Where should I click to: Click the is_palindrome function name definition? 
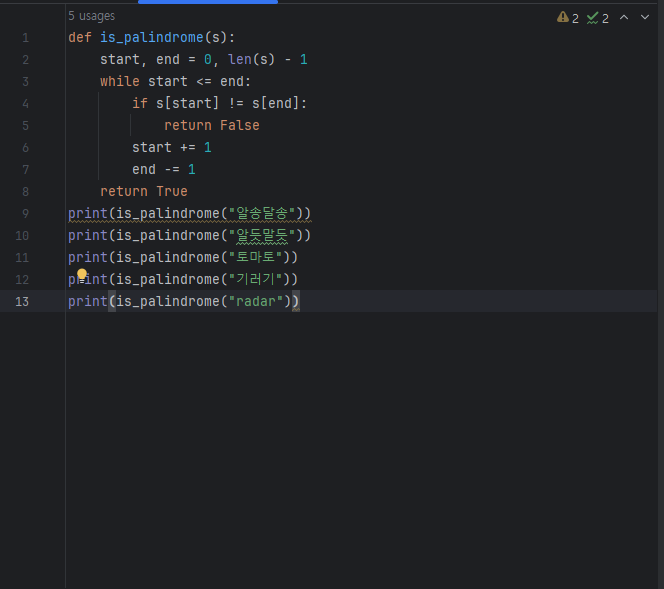(x=152, y=38)
